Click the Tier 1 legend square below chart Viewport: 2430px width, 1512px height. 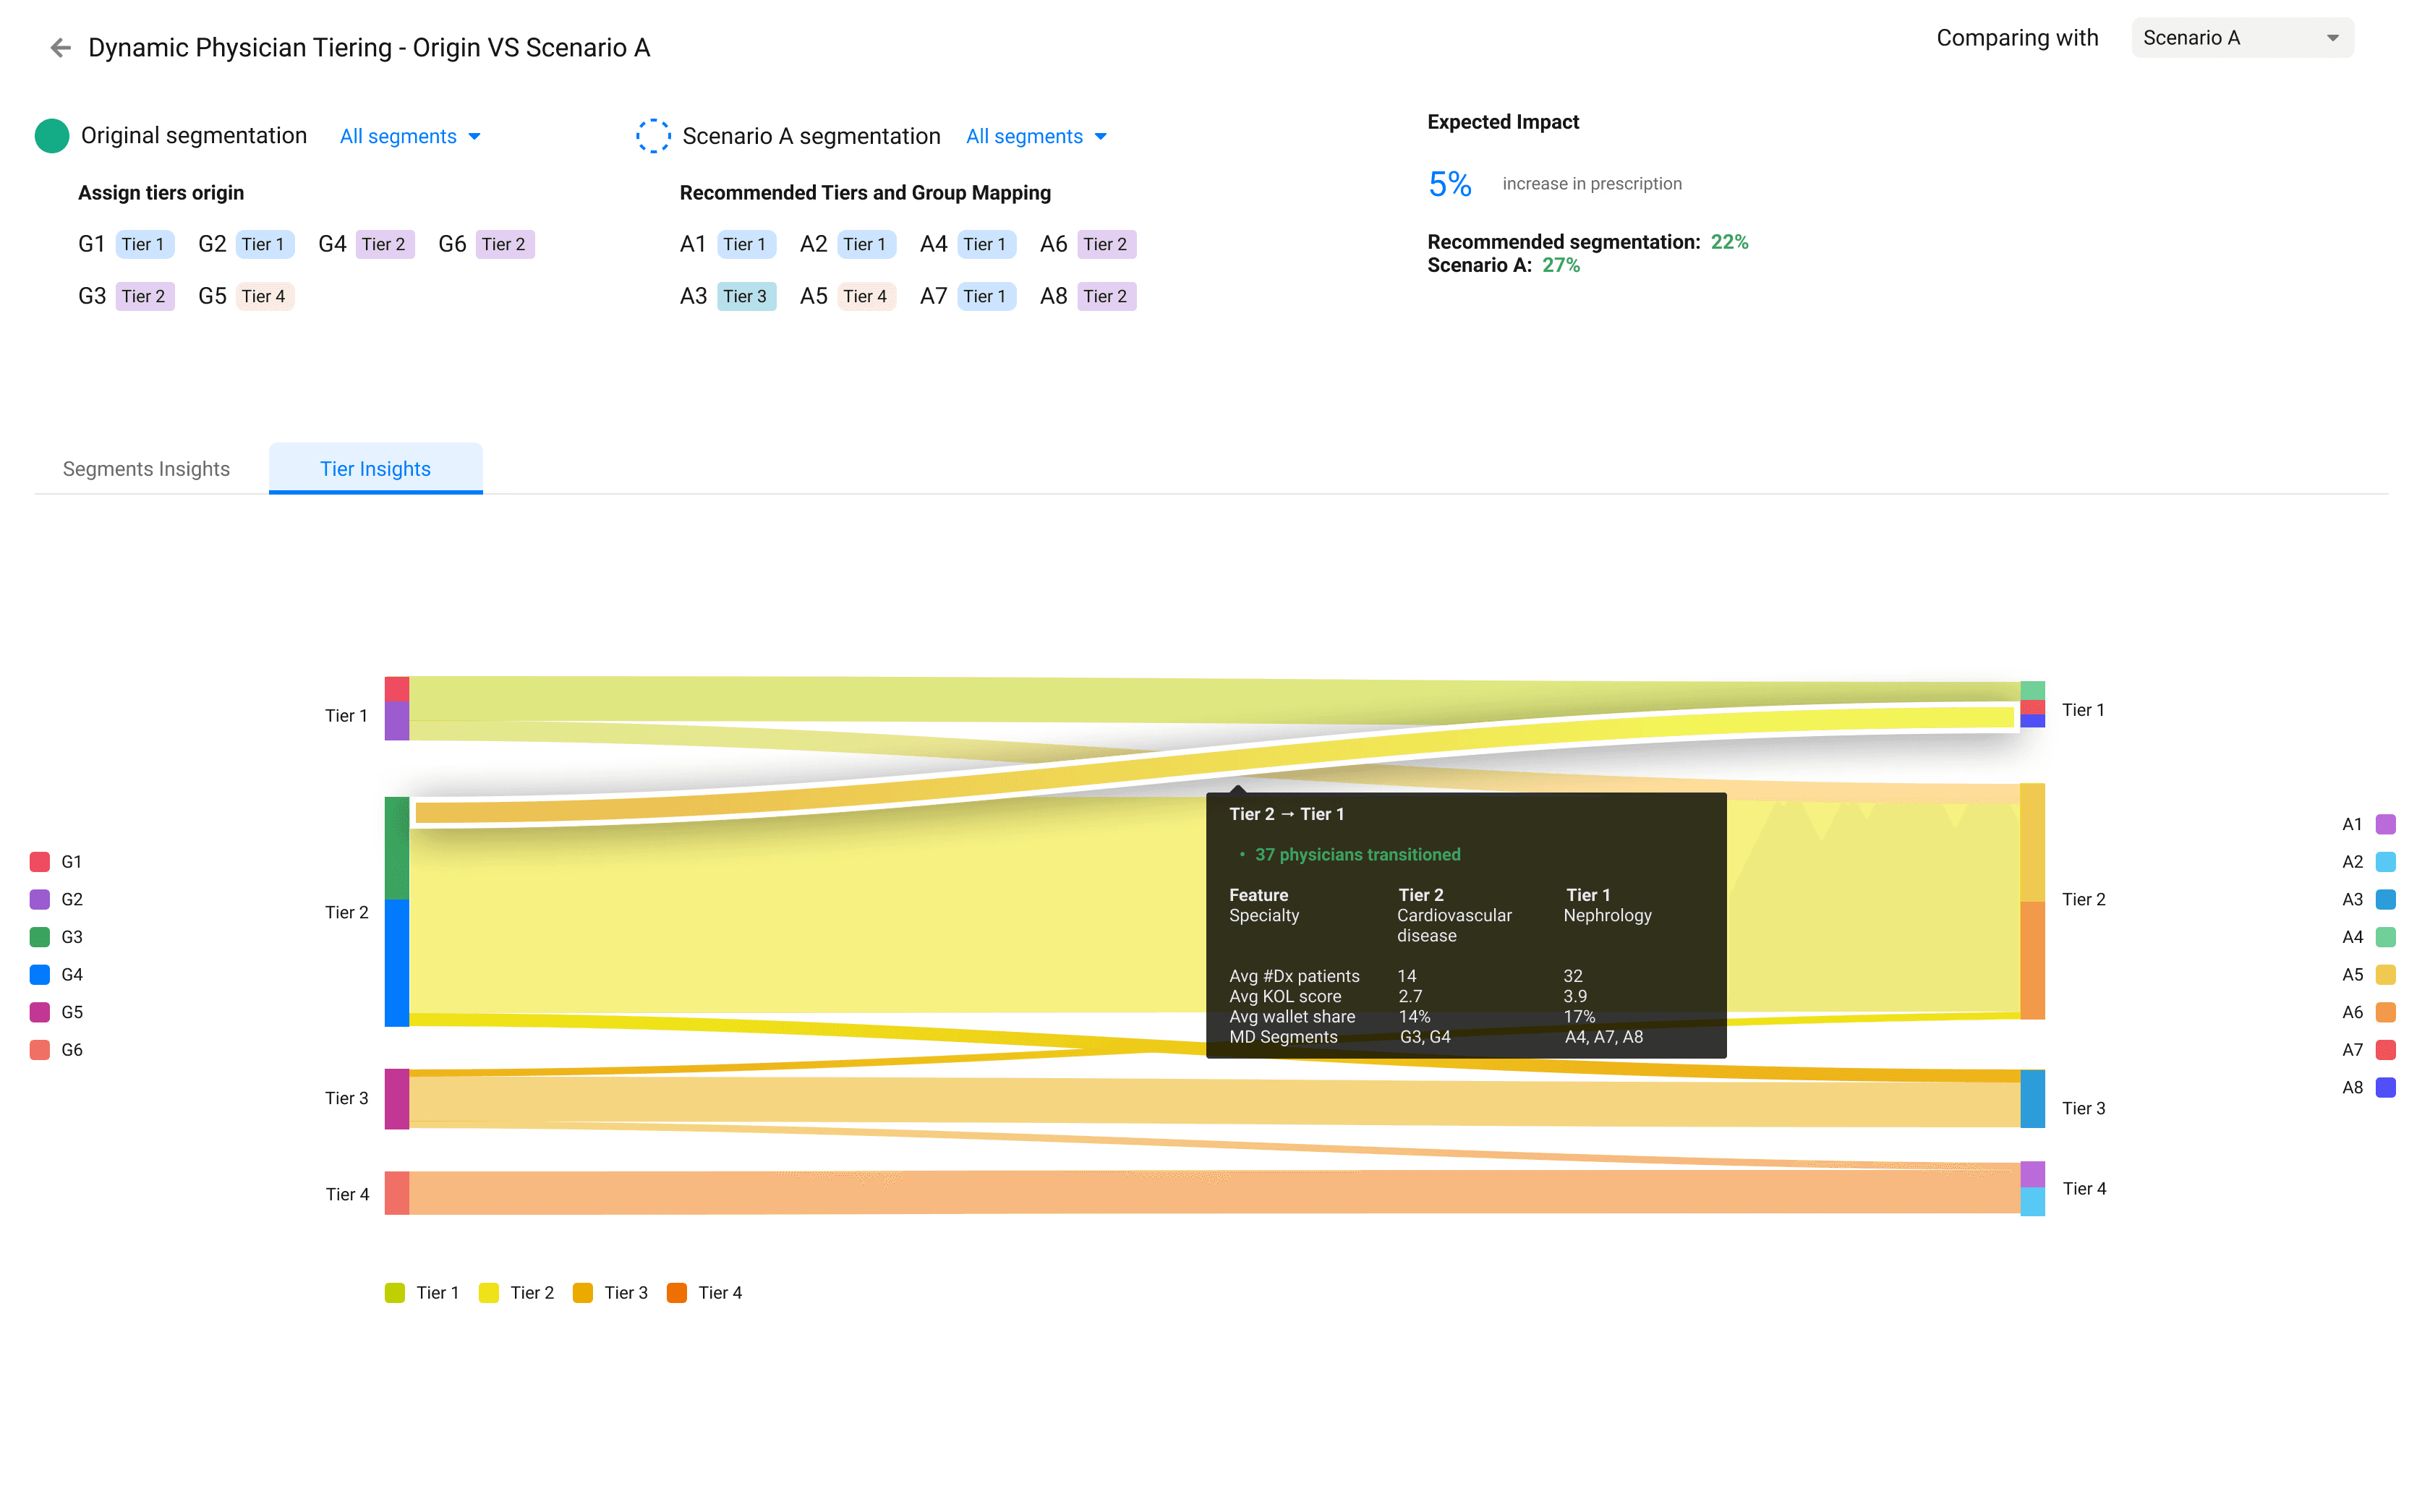395,1293
